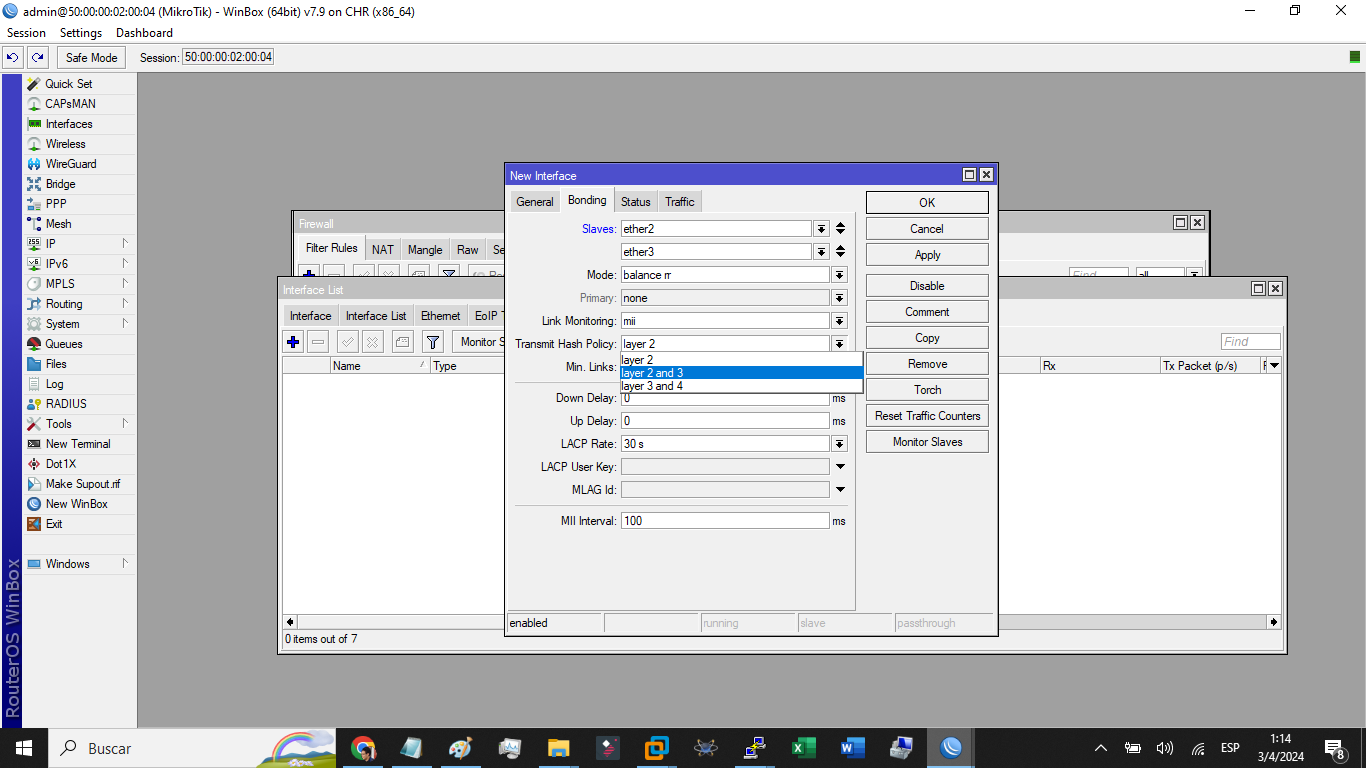Viewport: 1366px width, 768px height.
Task: Open ether2 slave dropdown arrow
Action: click(821, 229)
